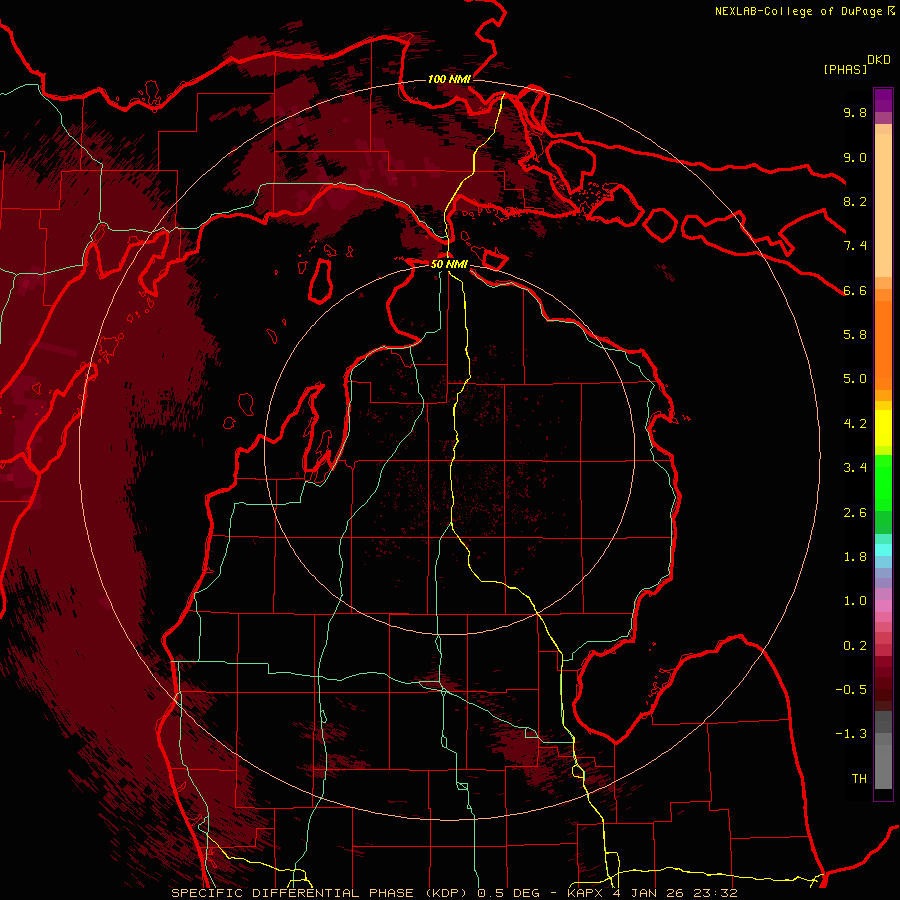Click the yellow segment of the color bar
This screenshot has height=900, width=900.
click(x=883, y=428)
